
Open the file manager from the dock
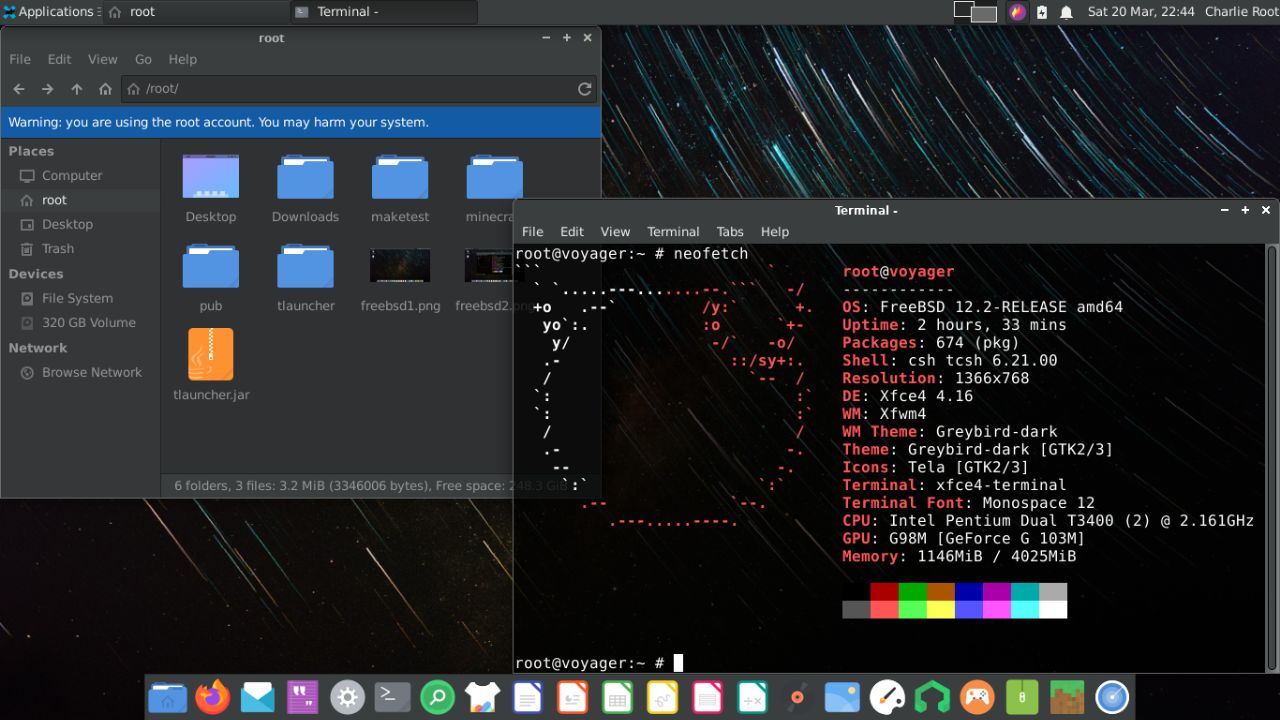[167, 697]
